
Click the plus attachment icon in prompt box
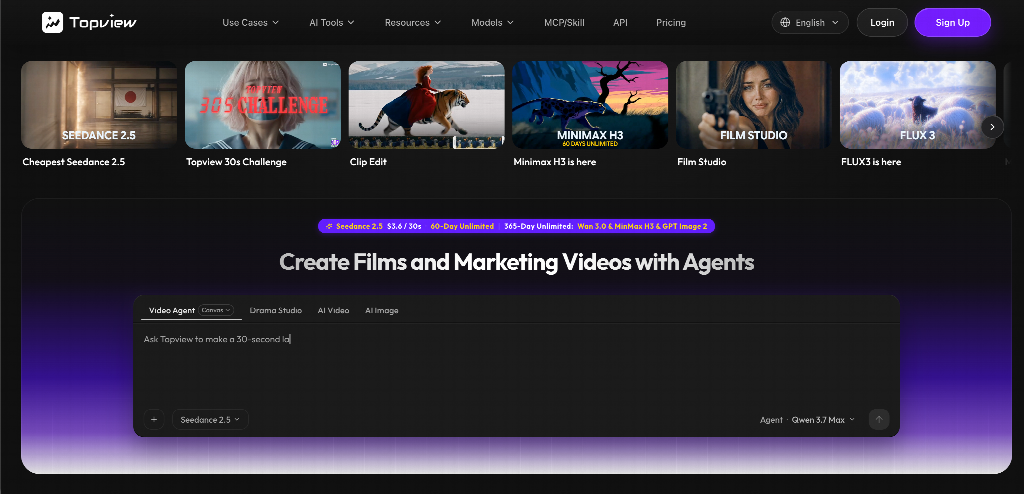[x=153, y=420]
